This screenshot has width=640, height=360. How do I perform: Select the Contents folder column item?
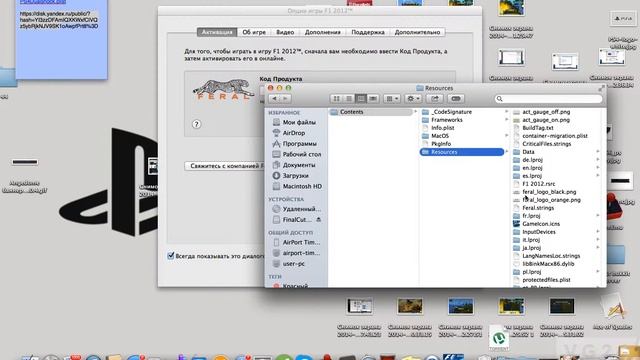[371, 112]
